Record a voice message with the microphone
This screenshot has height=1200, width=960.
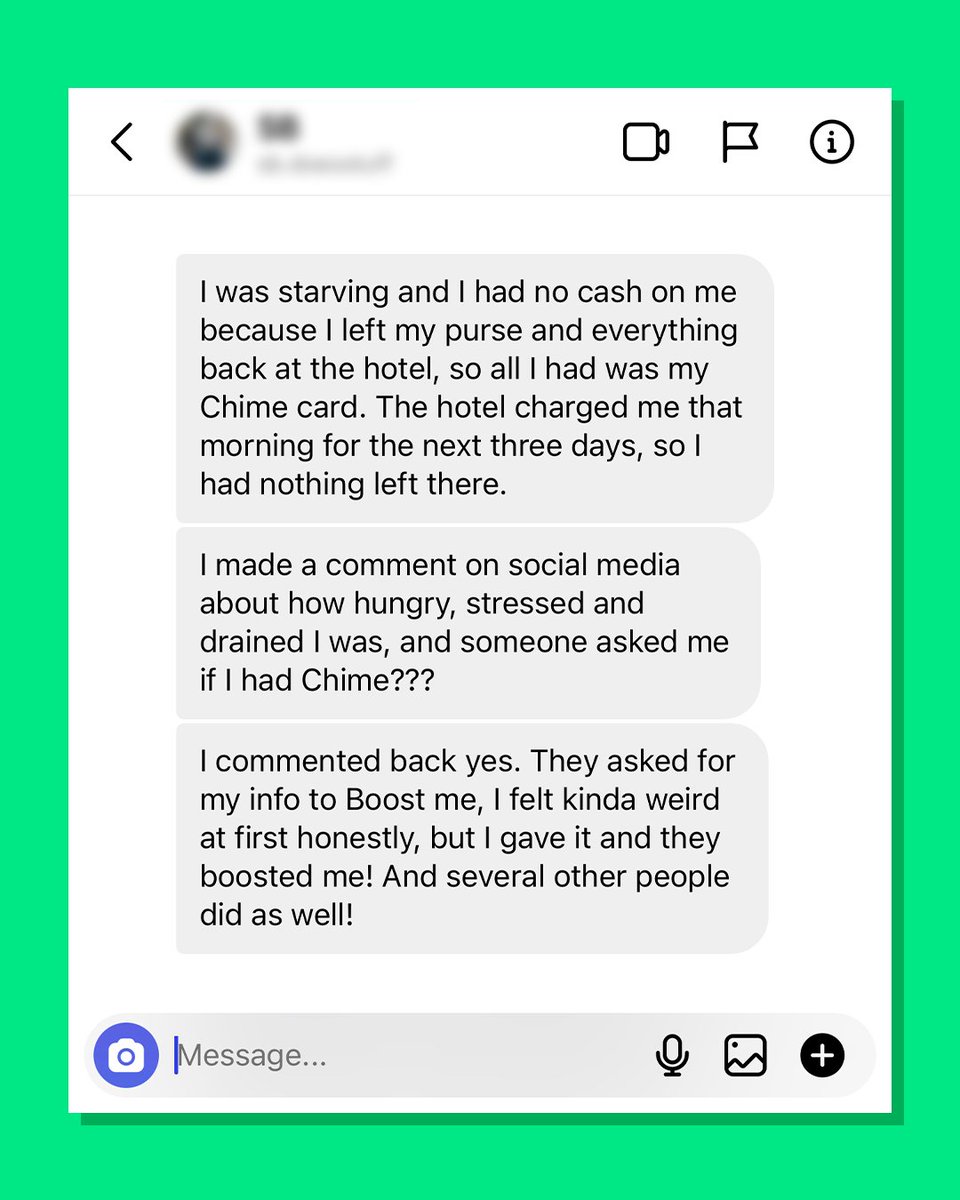(673, 1055)
